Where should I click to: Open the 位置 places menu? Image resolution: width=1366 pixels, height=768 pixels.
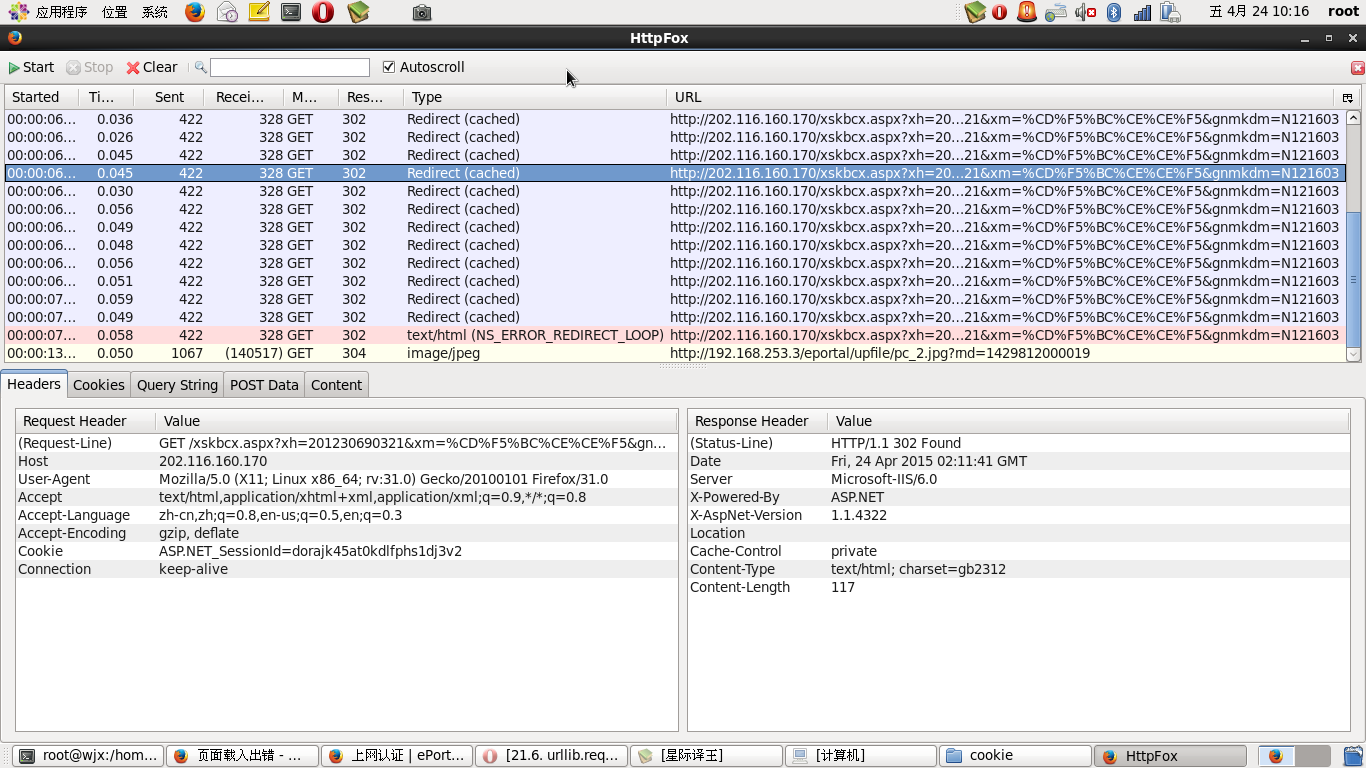click(115, 12)
